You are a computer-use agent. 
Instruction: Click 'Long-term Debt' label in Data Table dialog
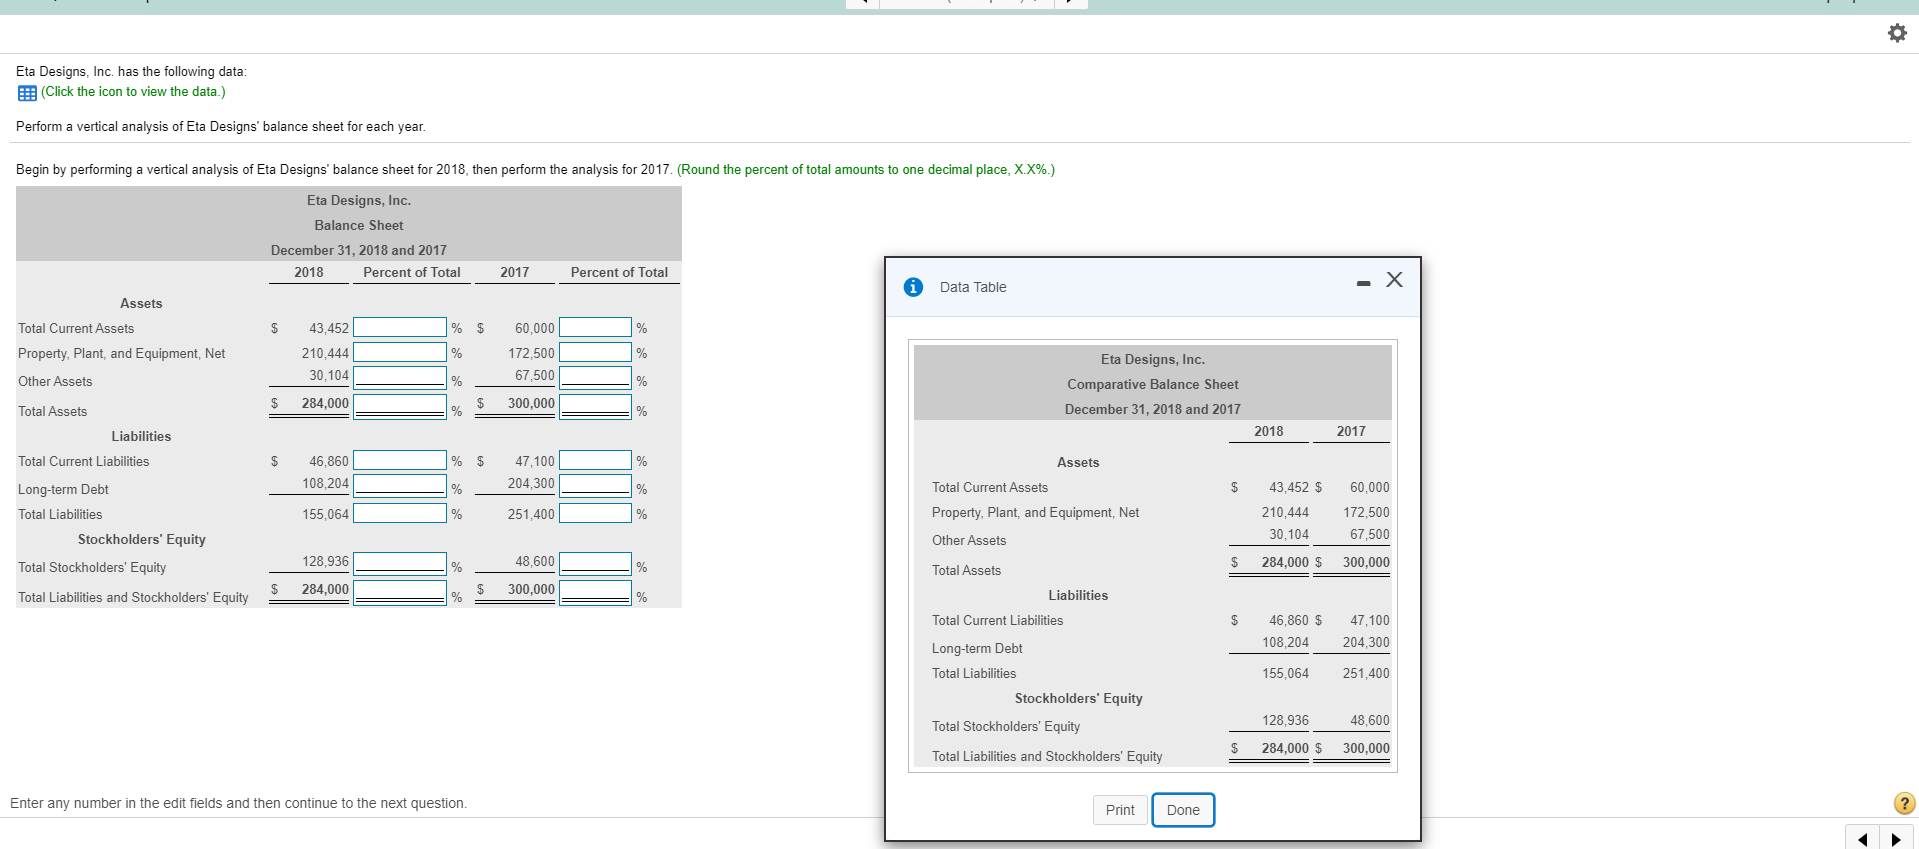[977, 648]
